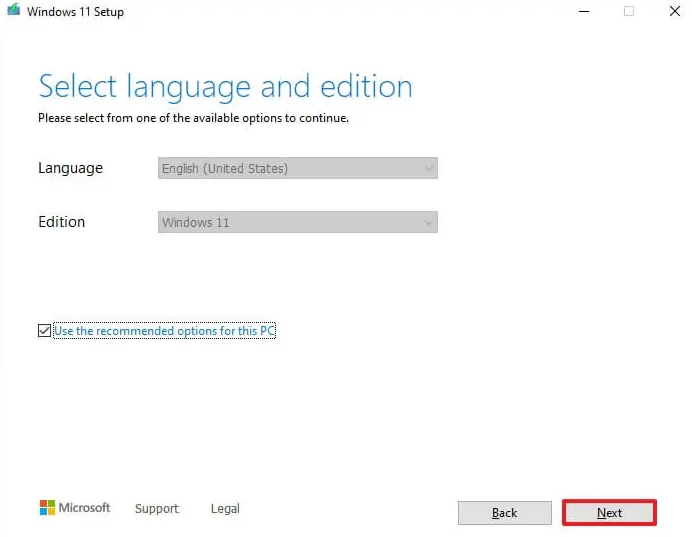Click the arrow on the Edition dropdown
This screenshot has height=537, width=692.
pos(429,222)
